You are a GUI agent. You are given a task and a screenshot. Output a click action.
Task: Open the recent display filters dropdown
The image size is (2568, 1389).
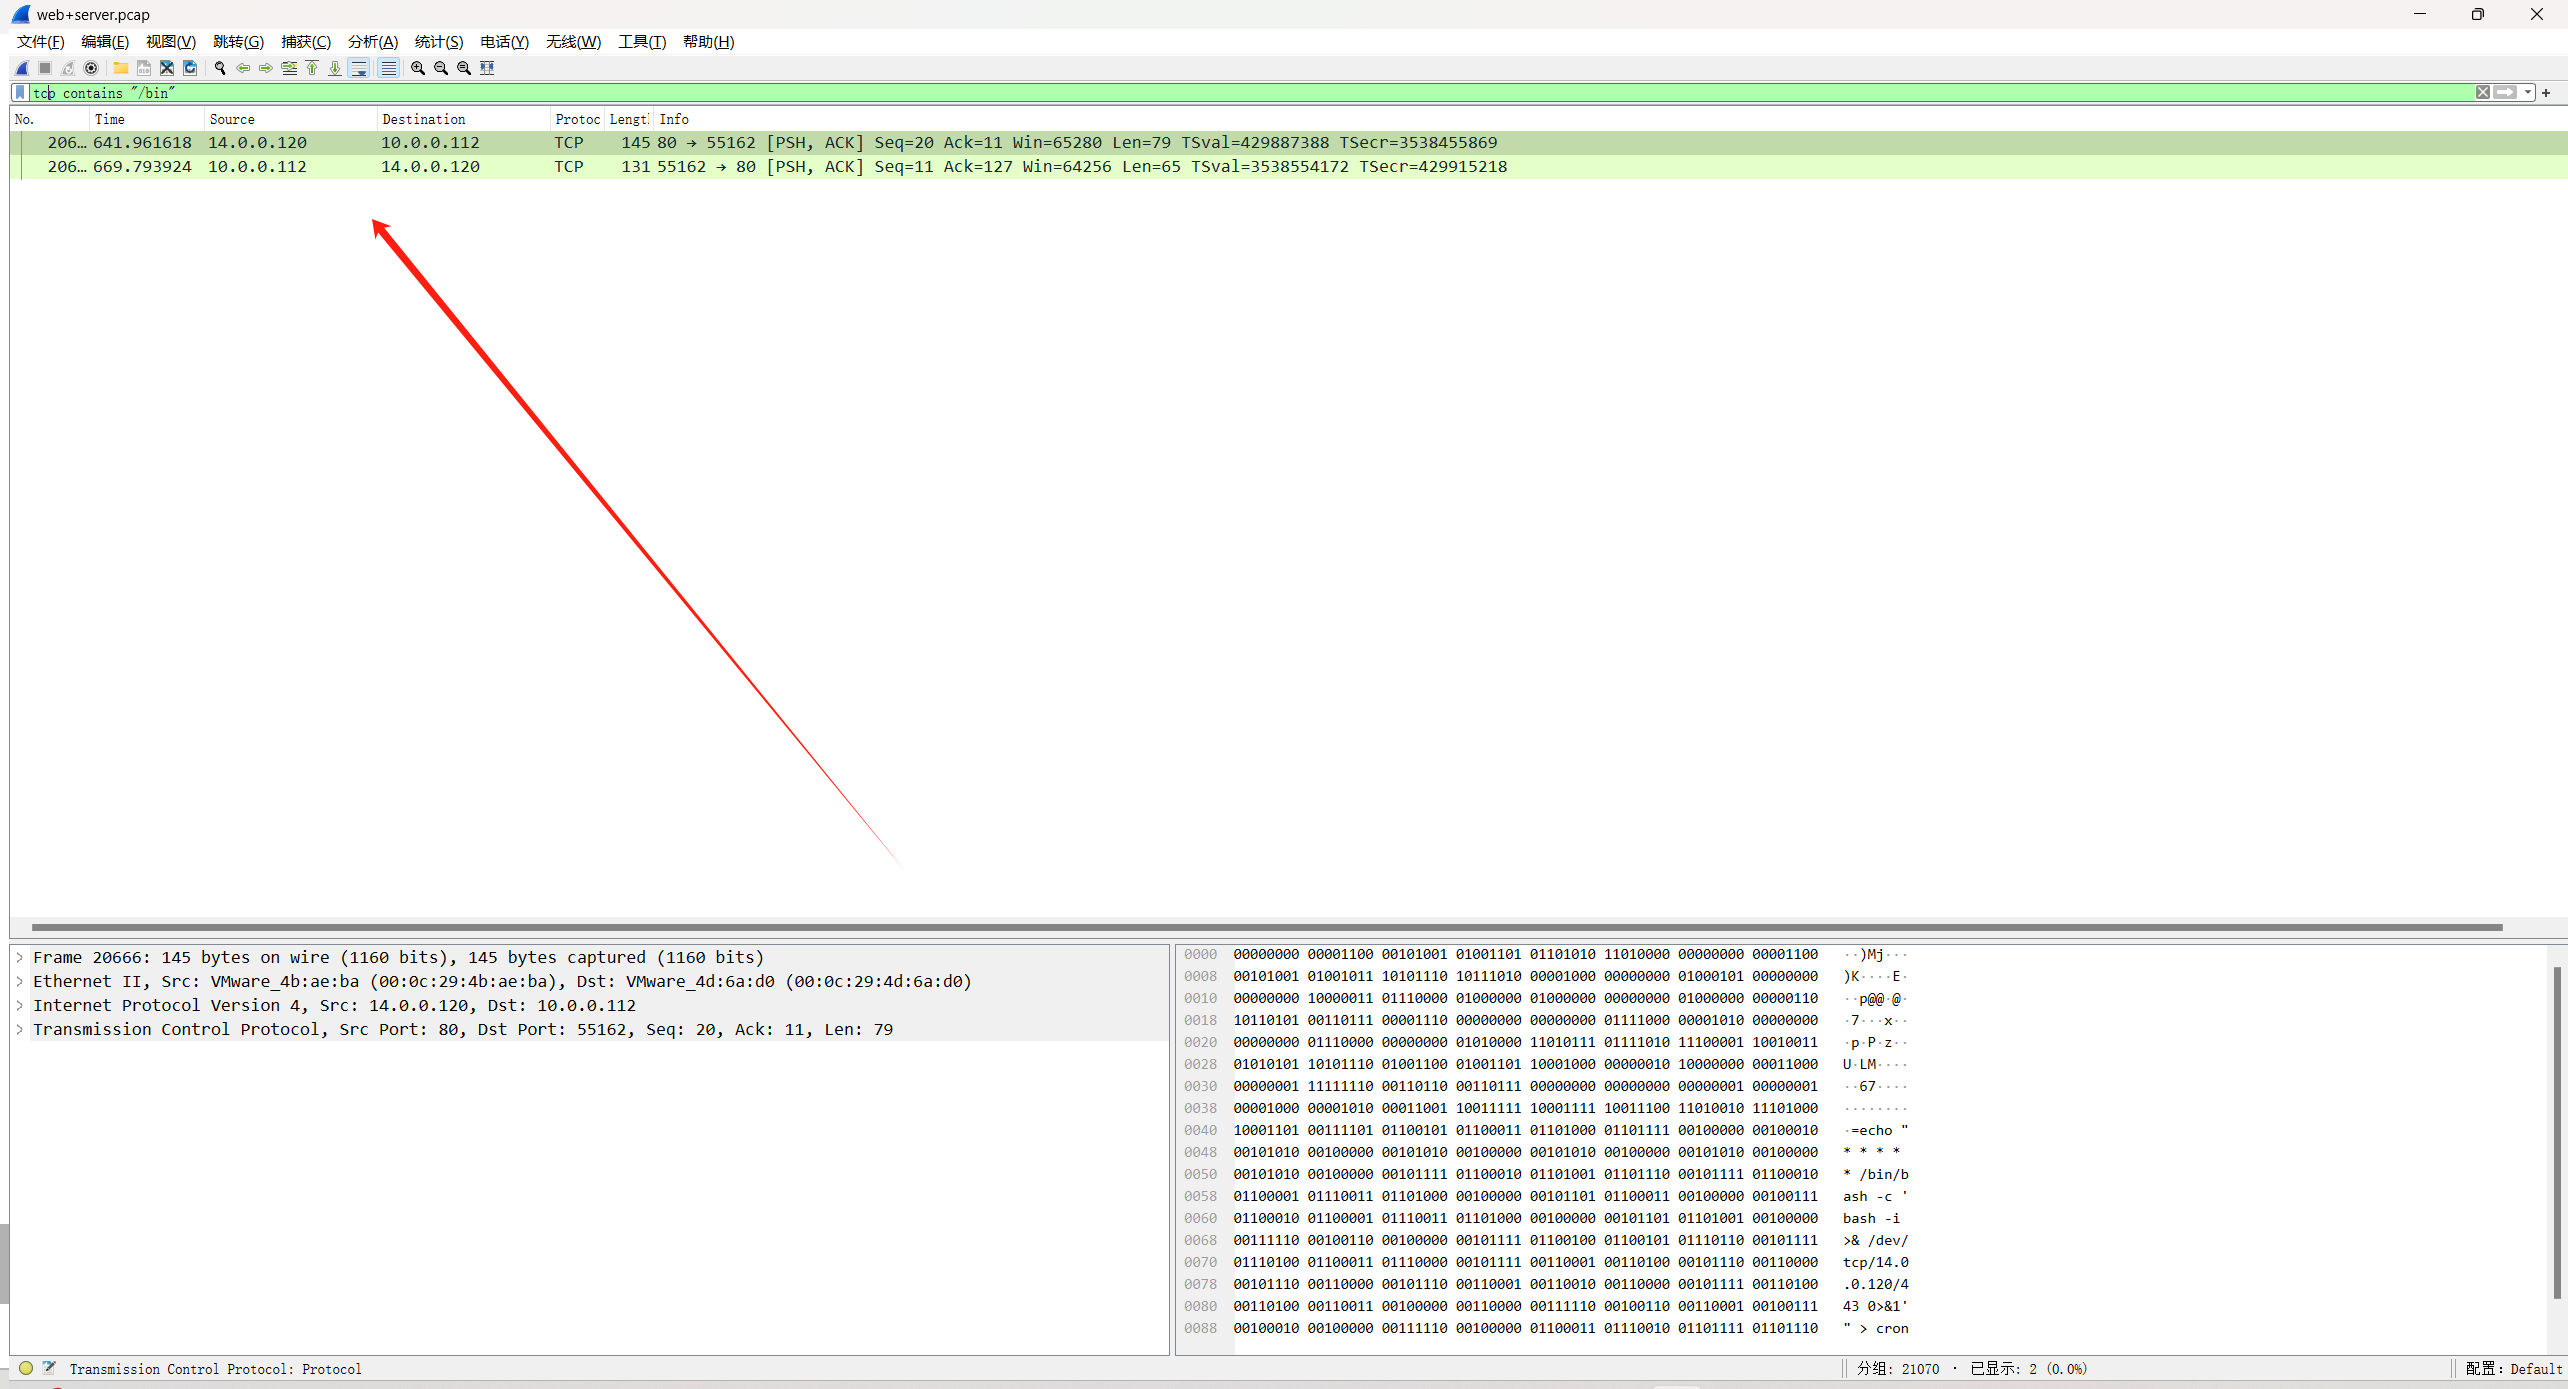coord(2528,92)
